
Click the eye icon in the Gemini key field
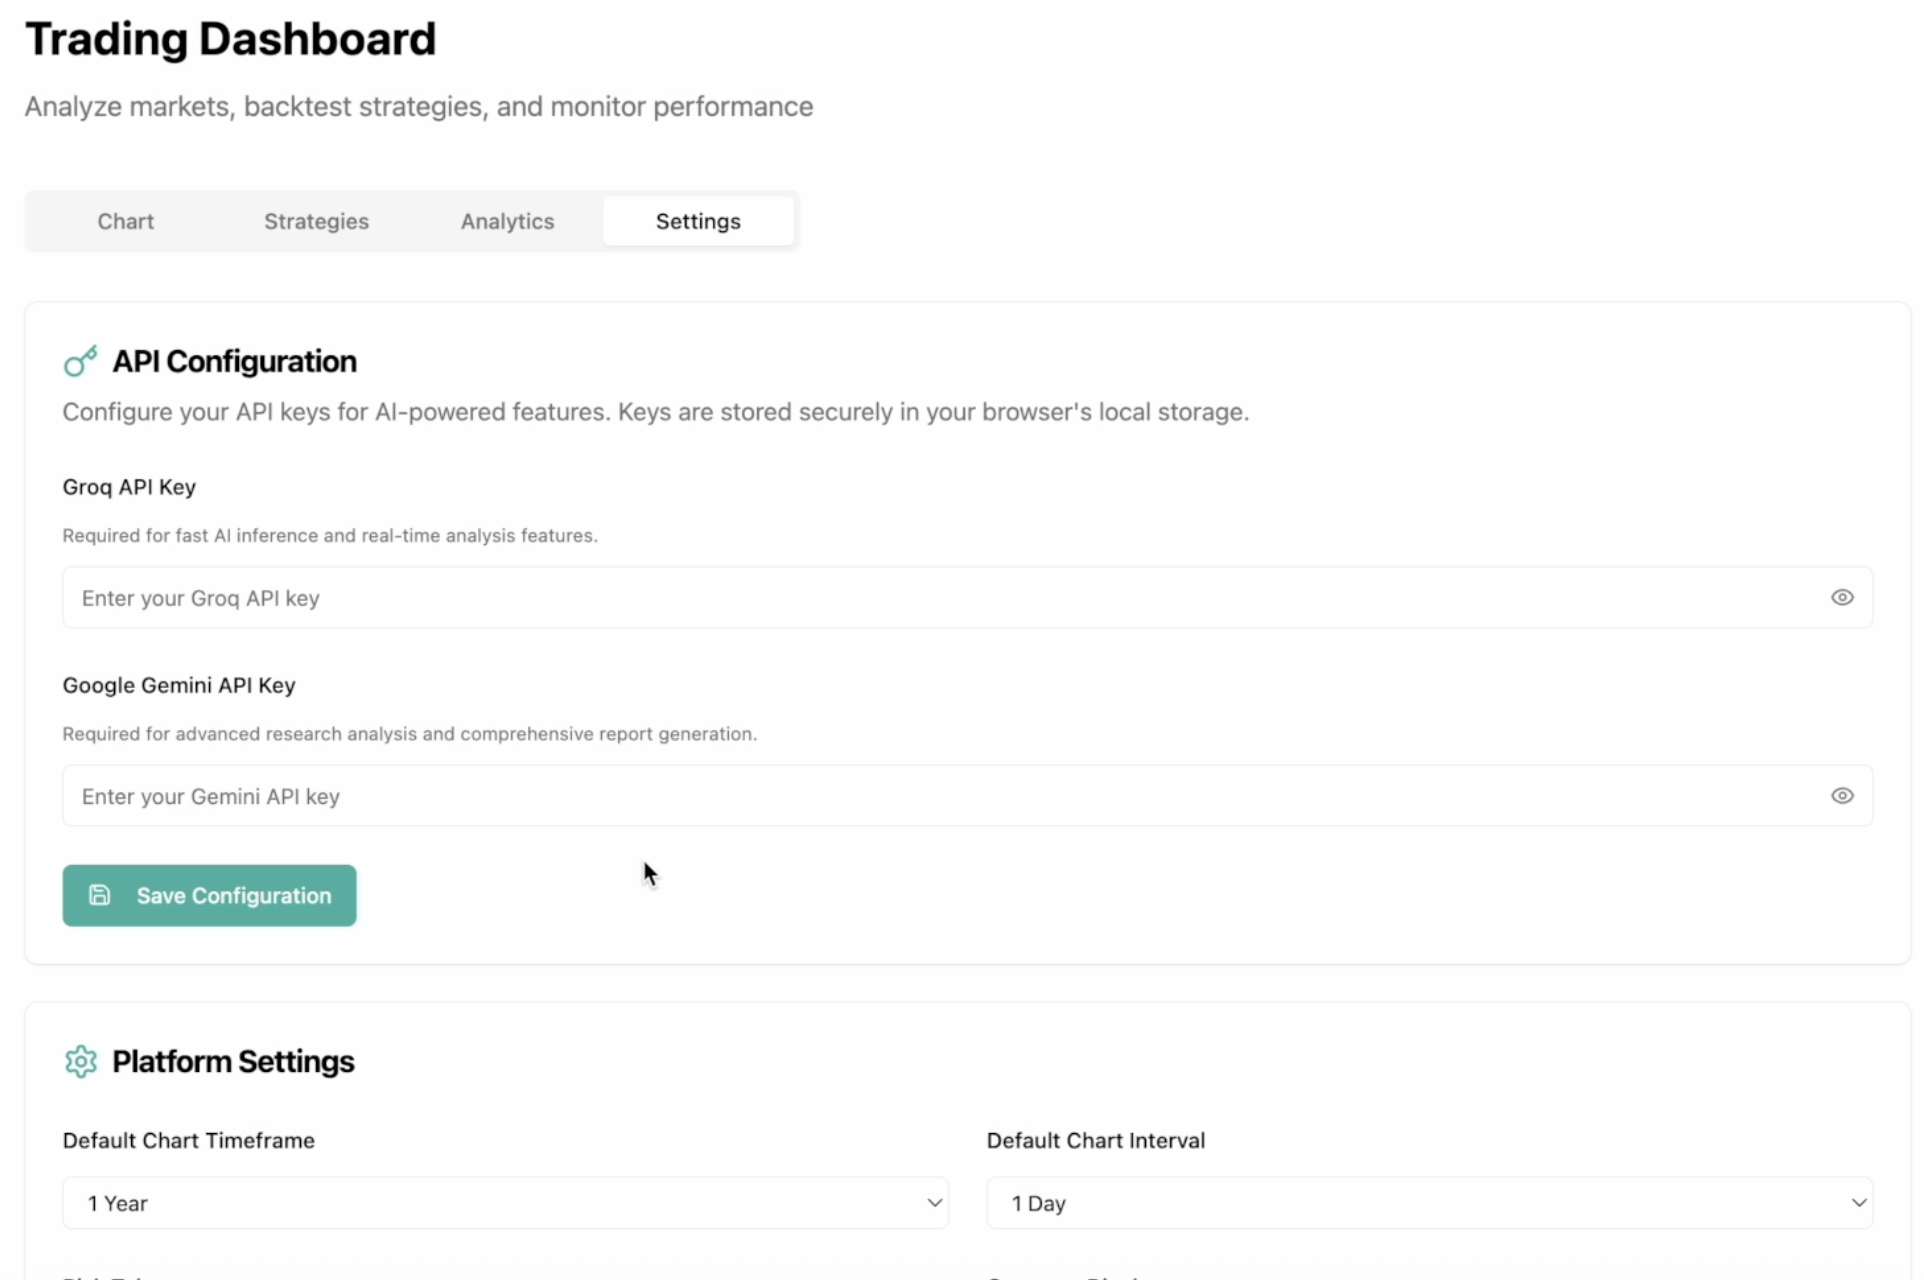[x=1842, y=795]
